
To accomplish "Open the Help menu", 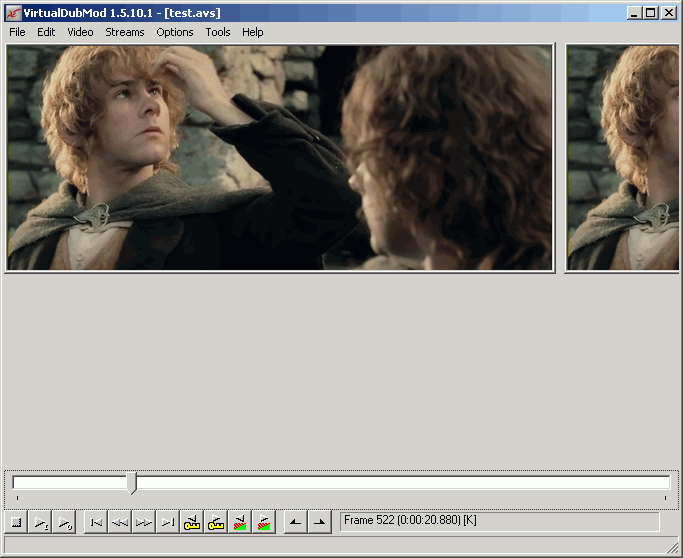I will tap(253, 32).
